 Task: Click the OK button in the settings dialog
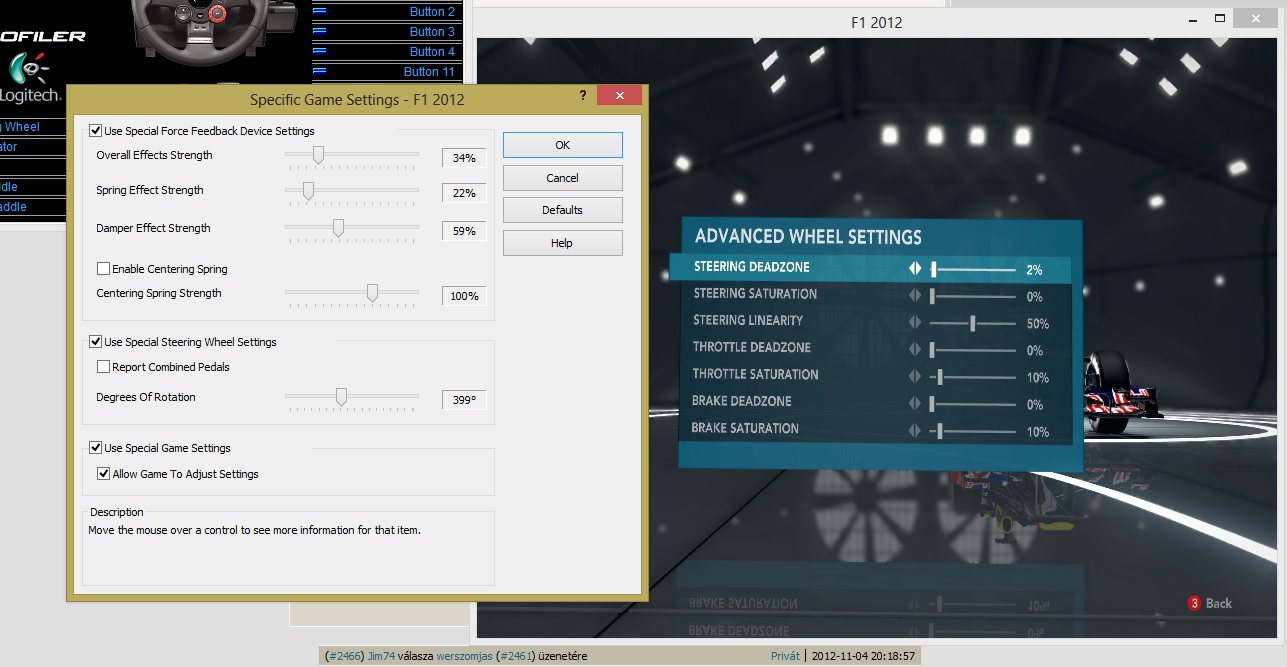562,145
